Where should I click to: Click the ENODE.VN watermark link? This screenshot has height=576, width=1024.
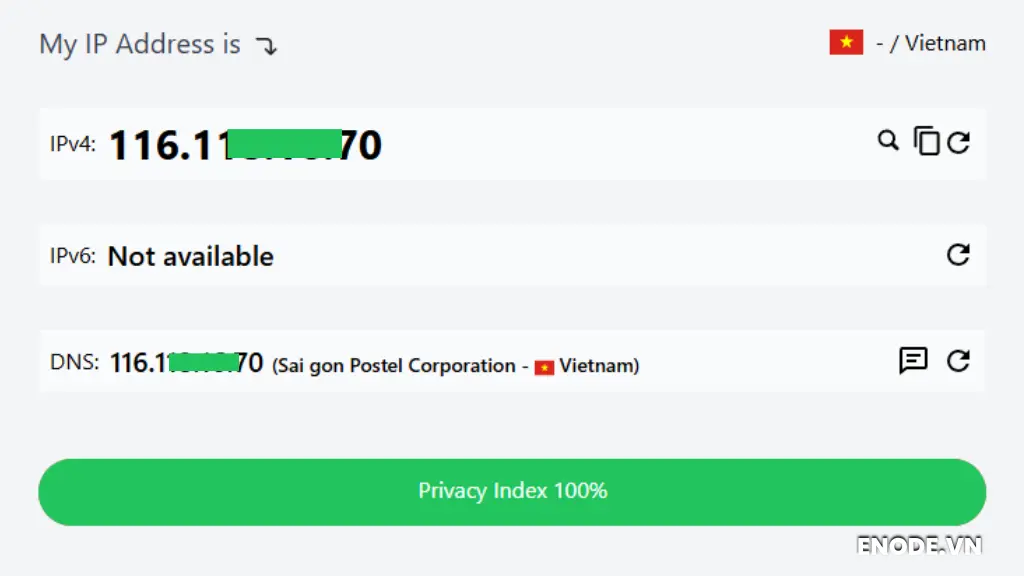920,546
